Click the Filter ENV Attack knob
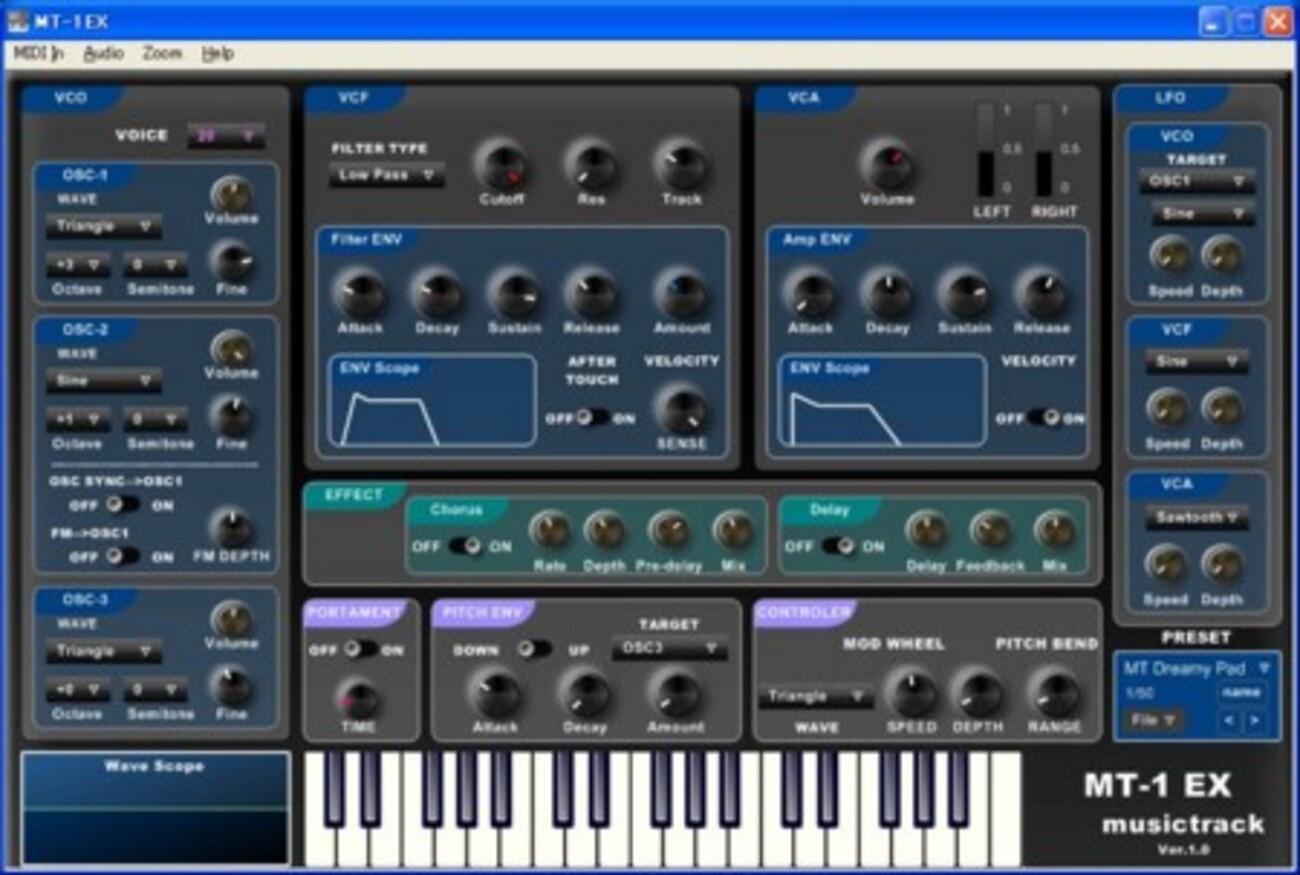Viewport: 1300px width, 875px height. tap(361, 293)
